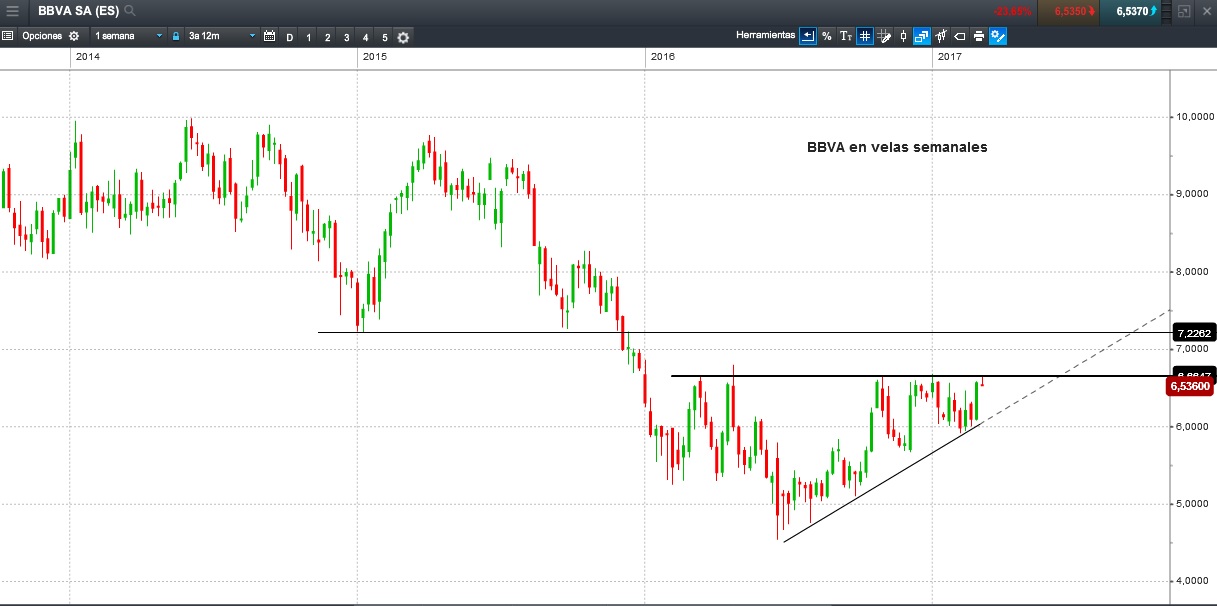Select the price label tag tool
1217x606 pixels.
(x=960, y=36)
